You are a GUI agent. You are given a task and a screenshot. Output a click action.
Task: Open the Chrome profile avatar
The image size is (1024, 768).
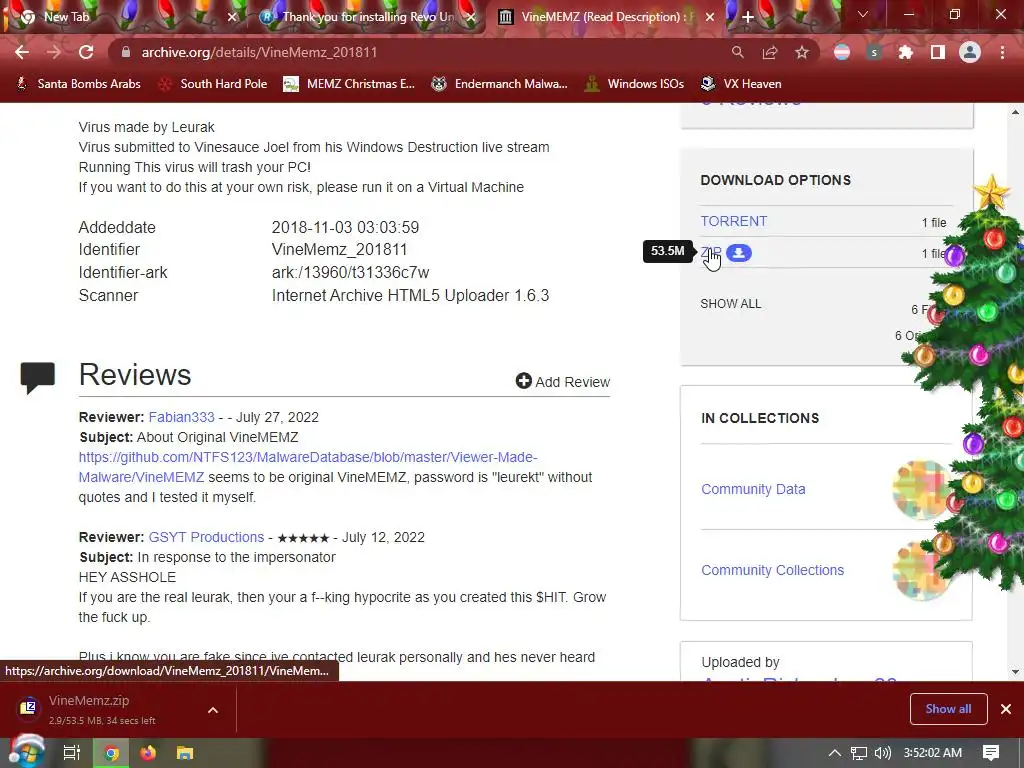(x=970, y=52)
